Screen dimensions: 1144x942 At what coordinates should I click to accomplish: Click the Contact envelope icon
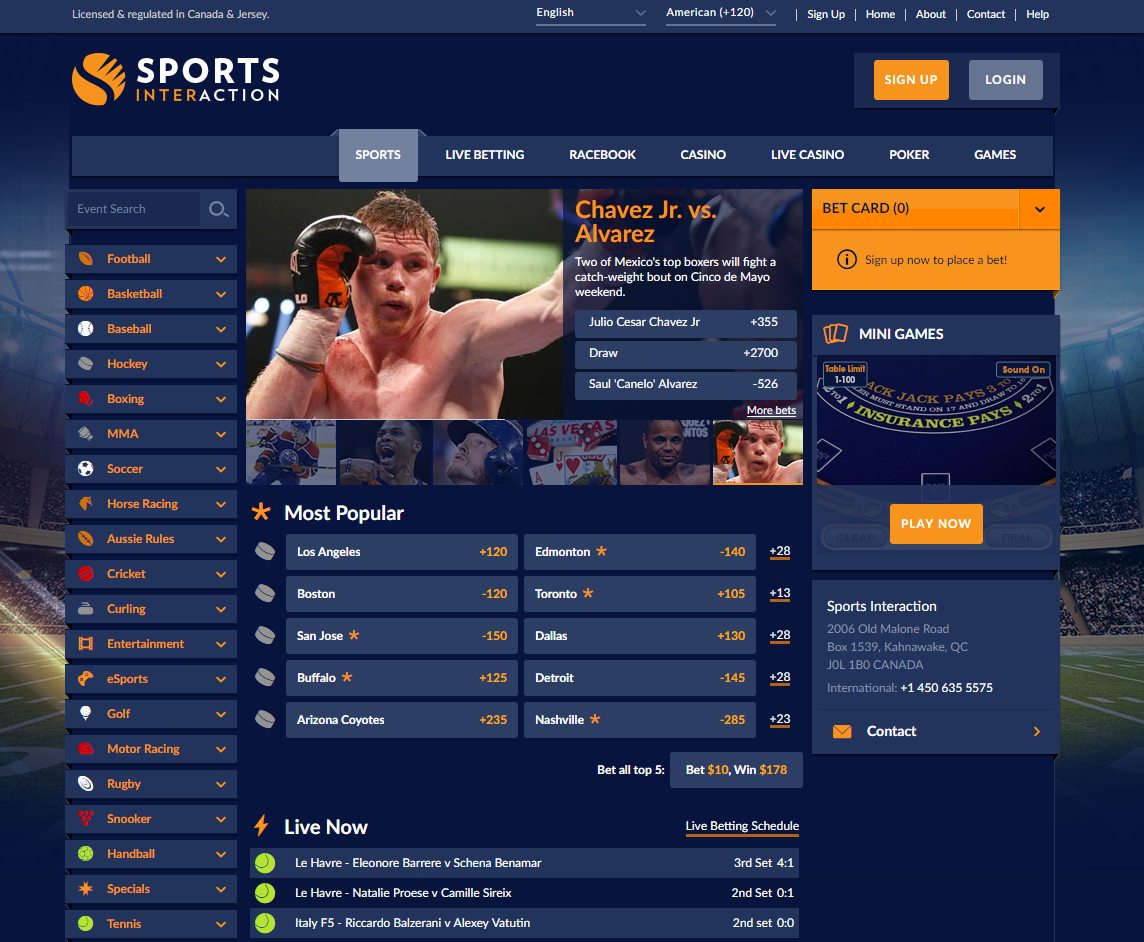click(842, 731)
